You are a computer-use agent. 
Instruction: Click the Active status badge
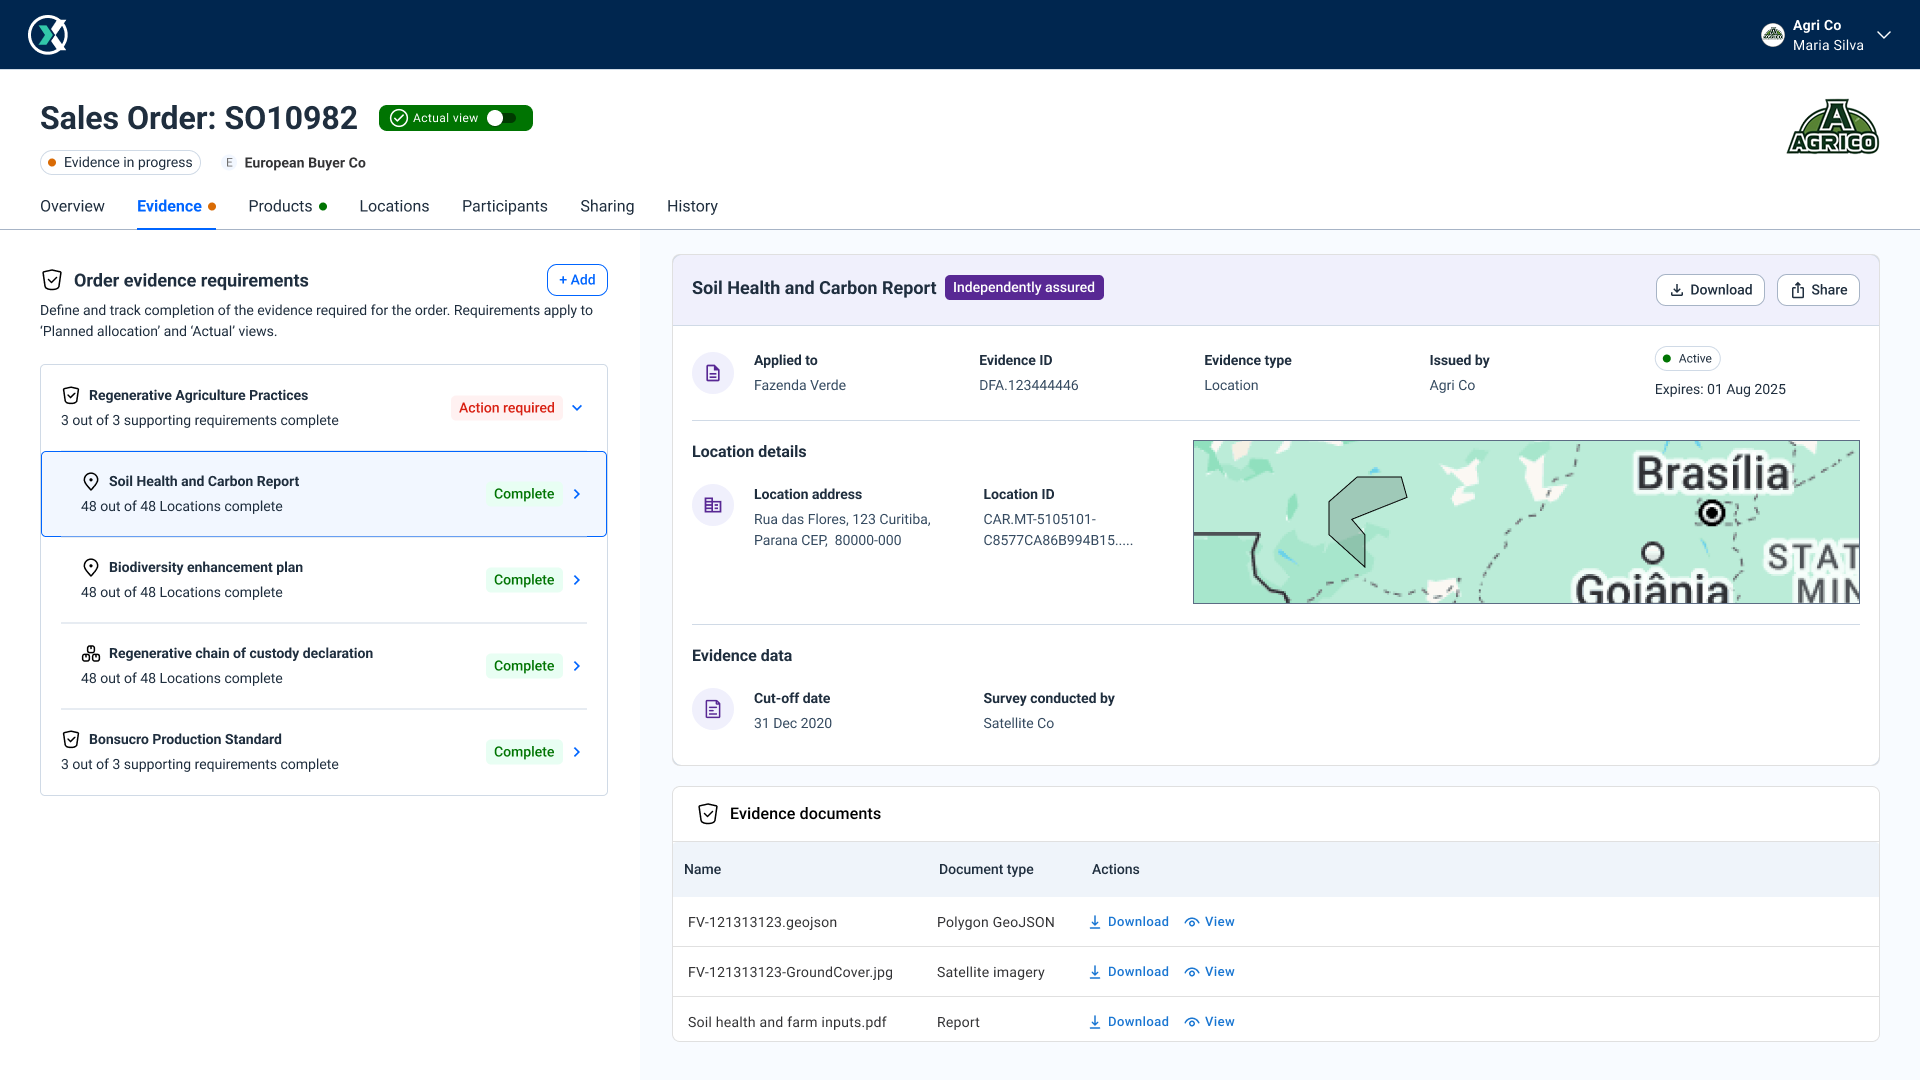1687,359
